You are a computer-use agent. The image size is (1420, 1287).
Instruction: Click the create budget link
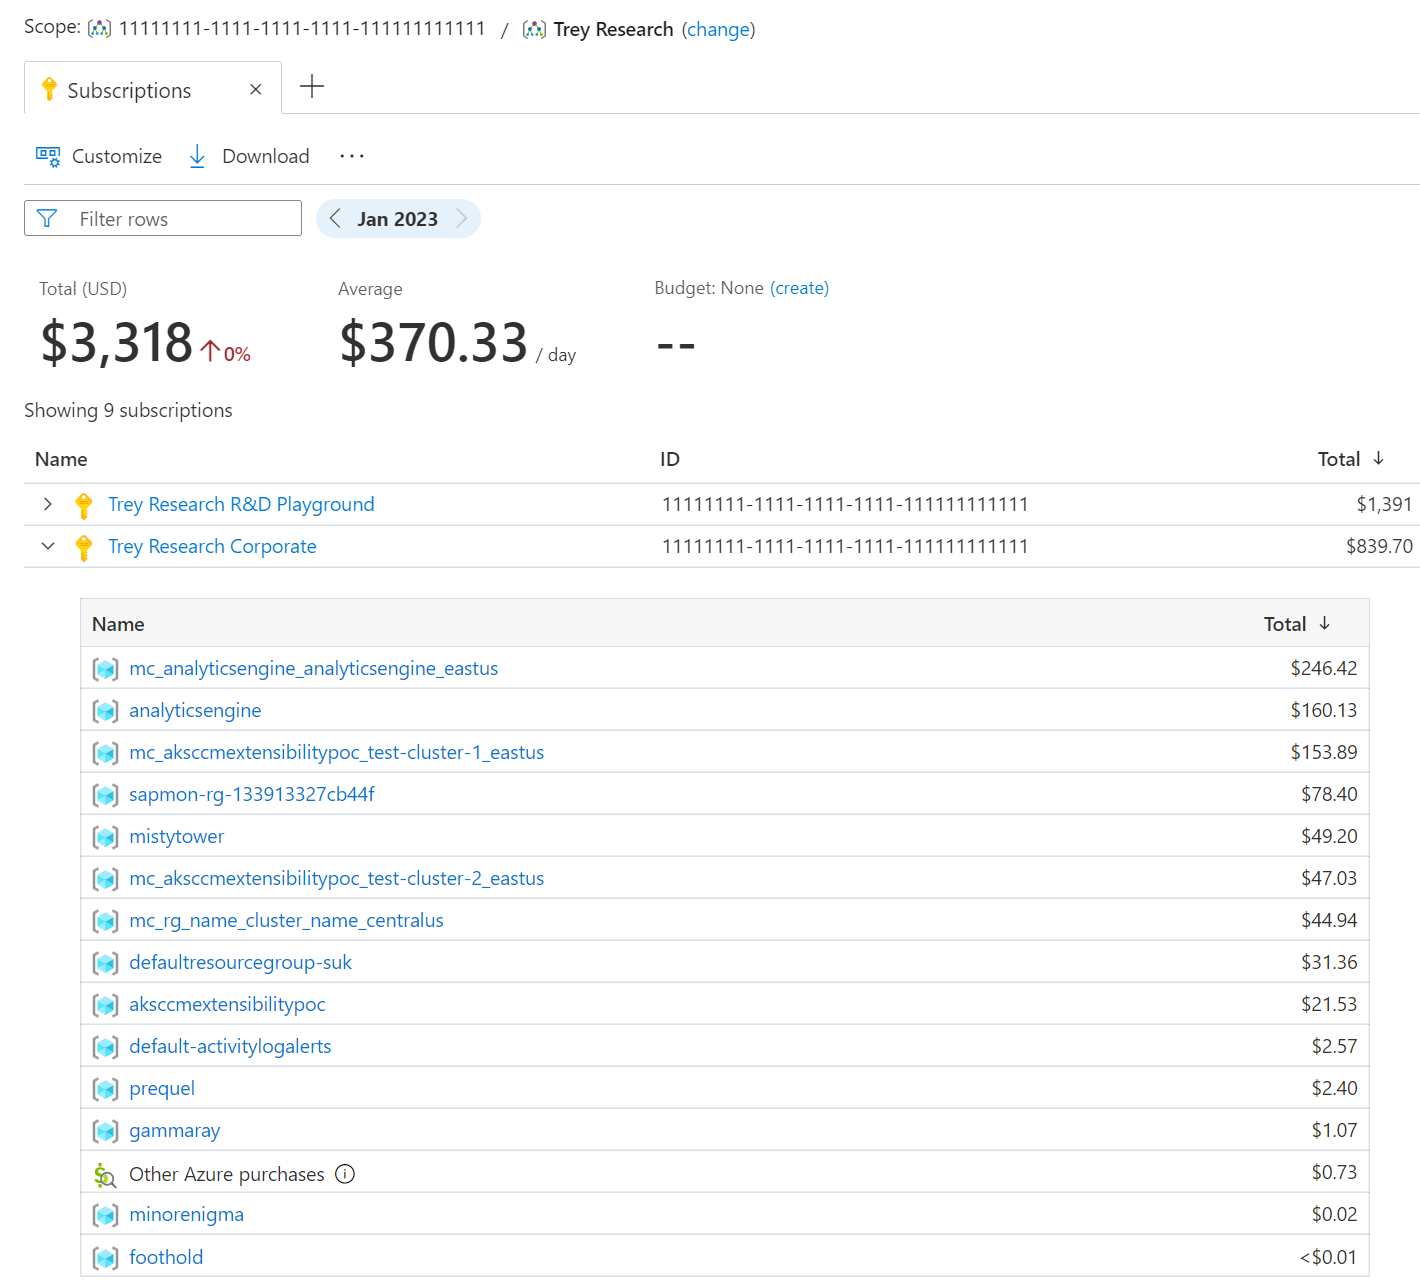(799, 288)
